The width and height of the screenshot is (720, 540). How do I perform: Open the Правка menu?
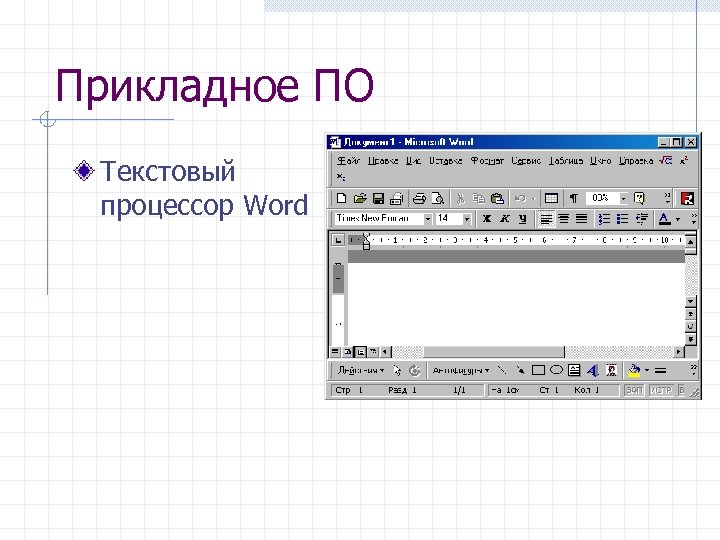click(383, 161)
